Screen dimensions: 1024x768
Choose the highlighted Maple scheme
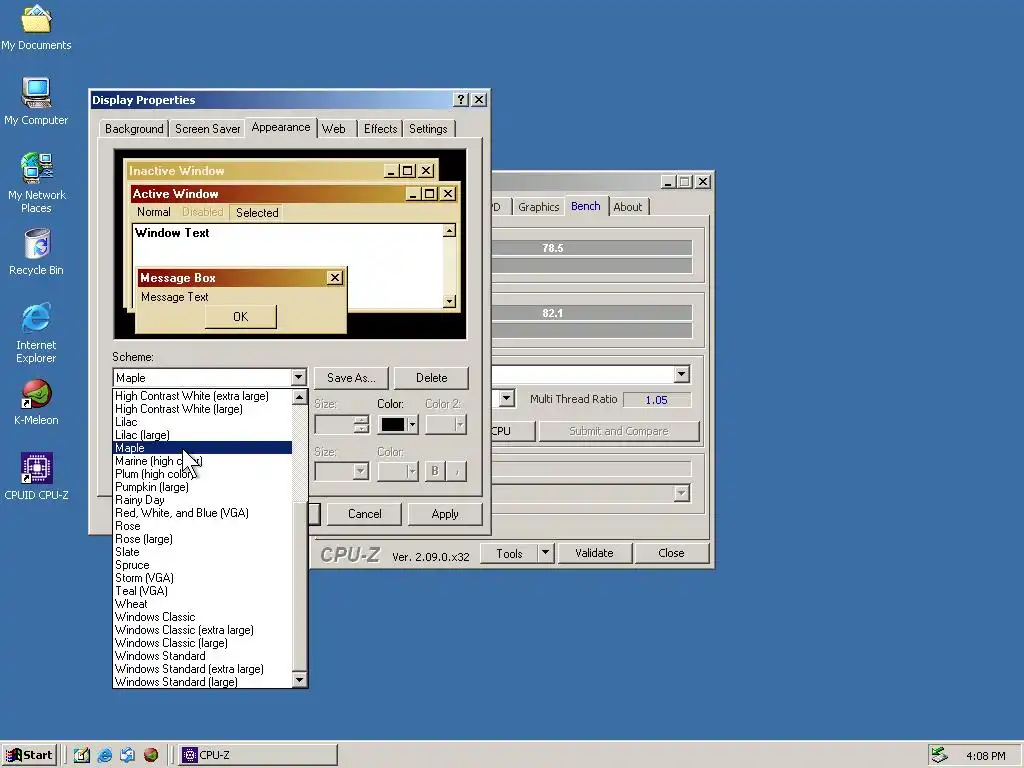point(202,448)
